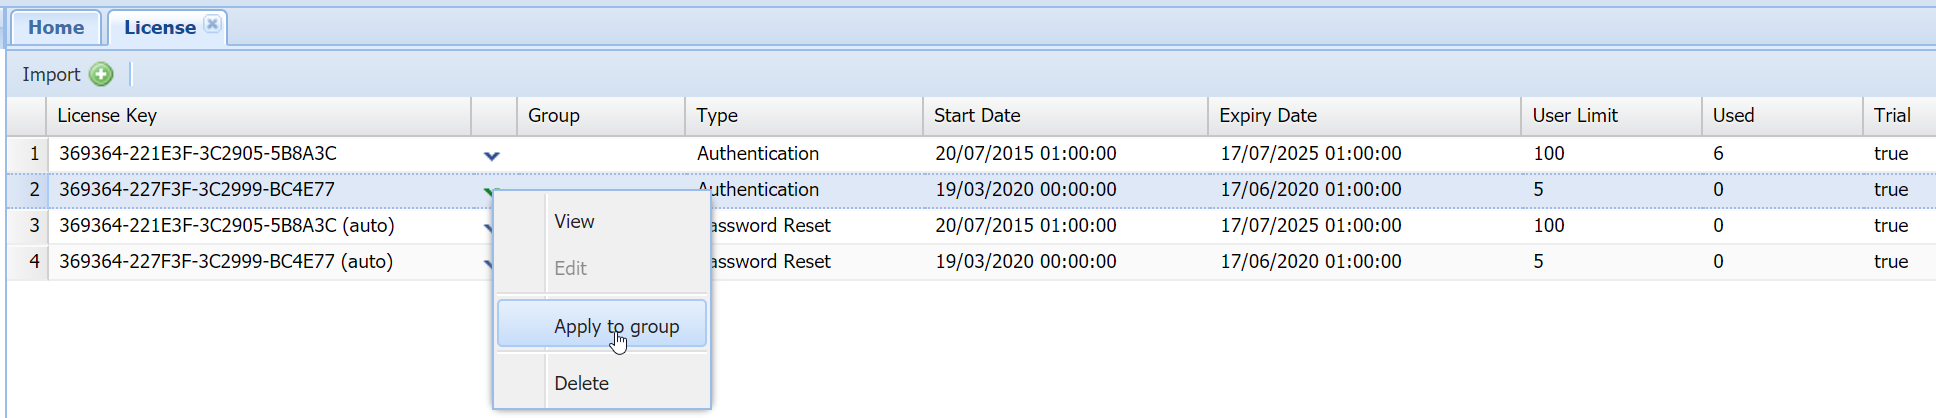
Task: Select row number 4 cell
Action: point(34,262)
